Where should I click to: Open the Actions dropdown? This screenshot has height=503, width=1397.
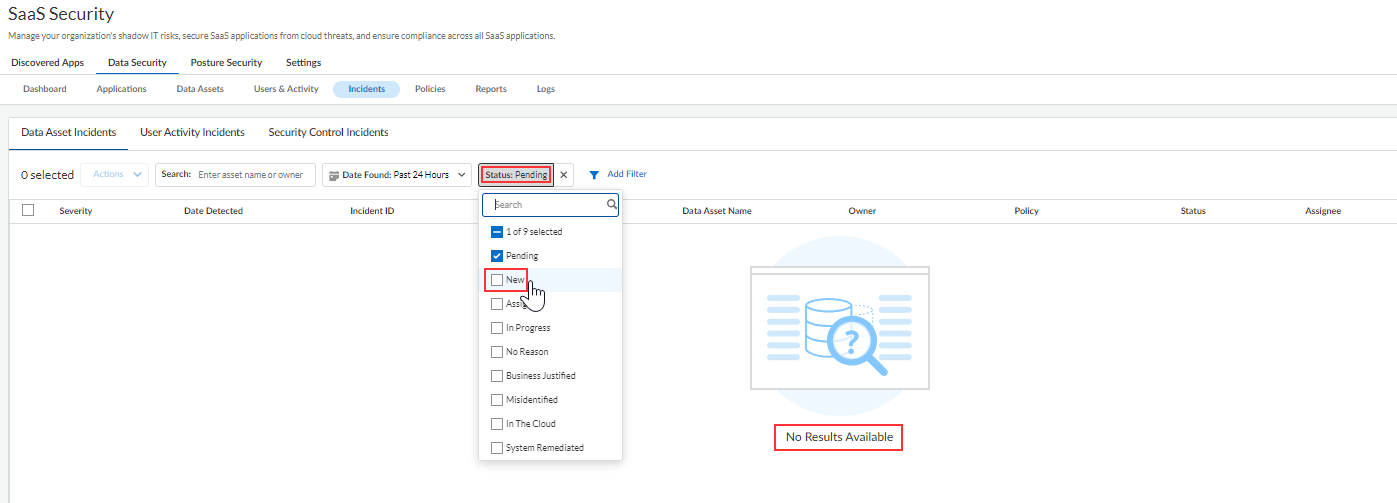click(x=114, y=175)
